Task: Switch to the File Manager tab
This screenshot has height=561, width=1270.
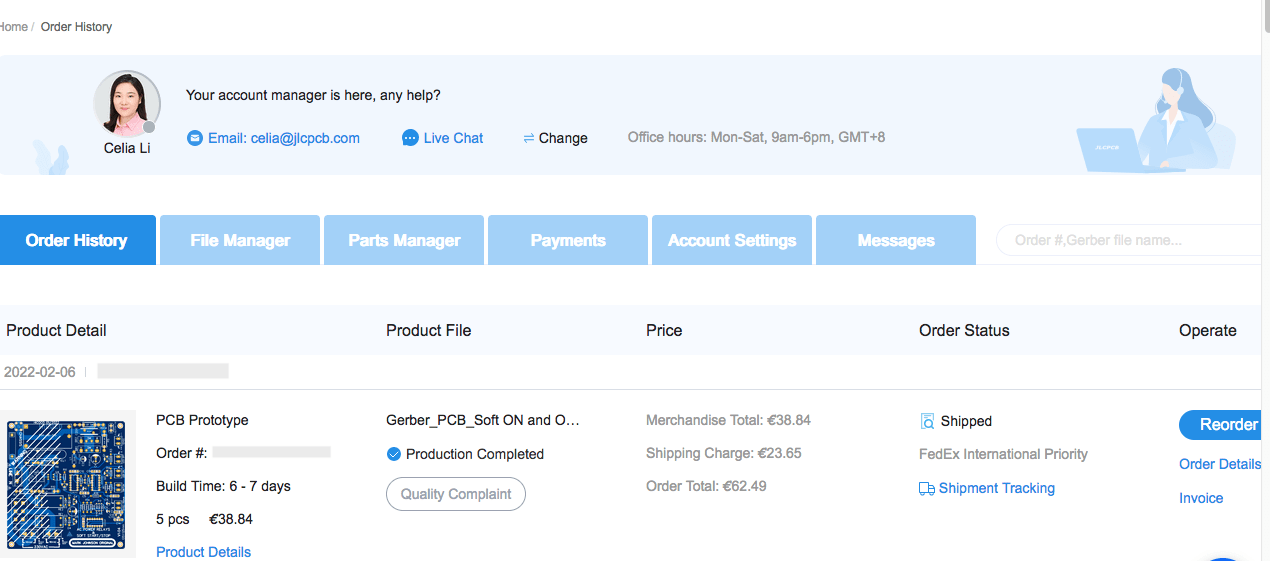Action: click(x=240, y=240)
